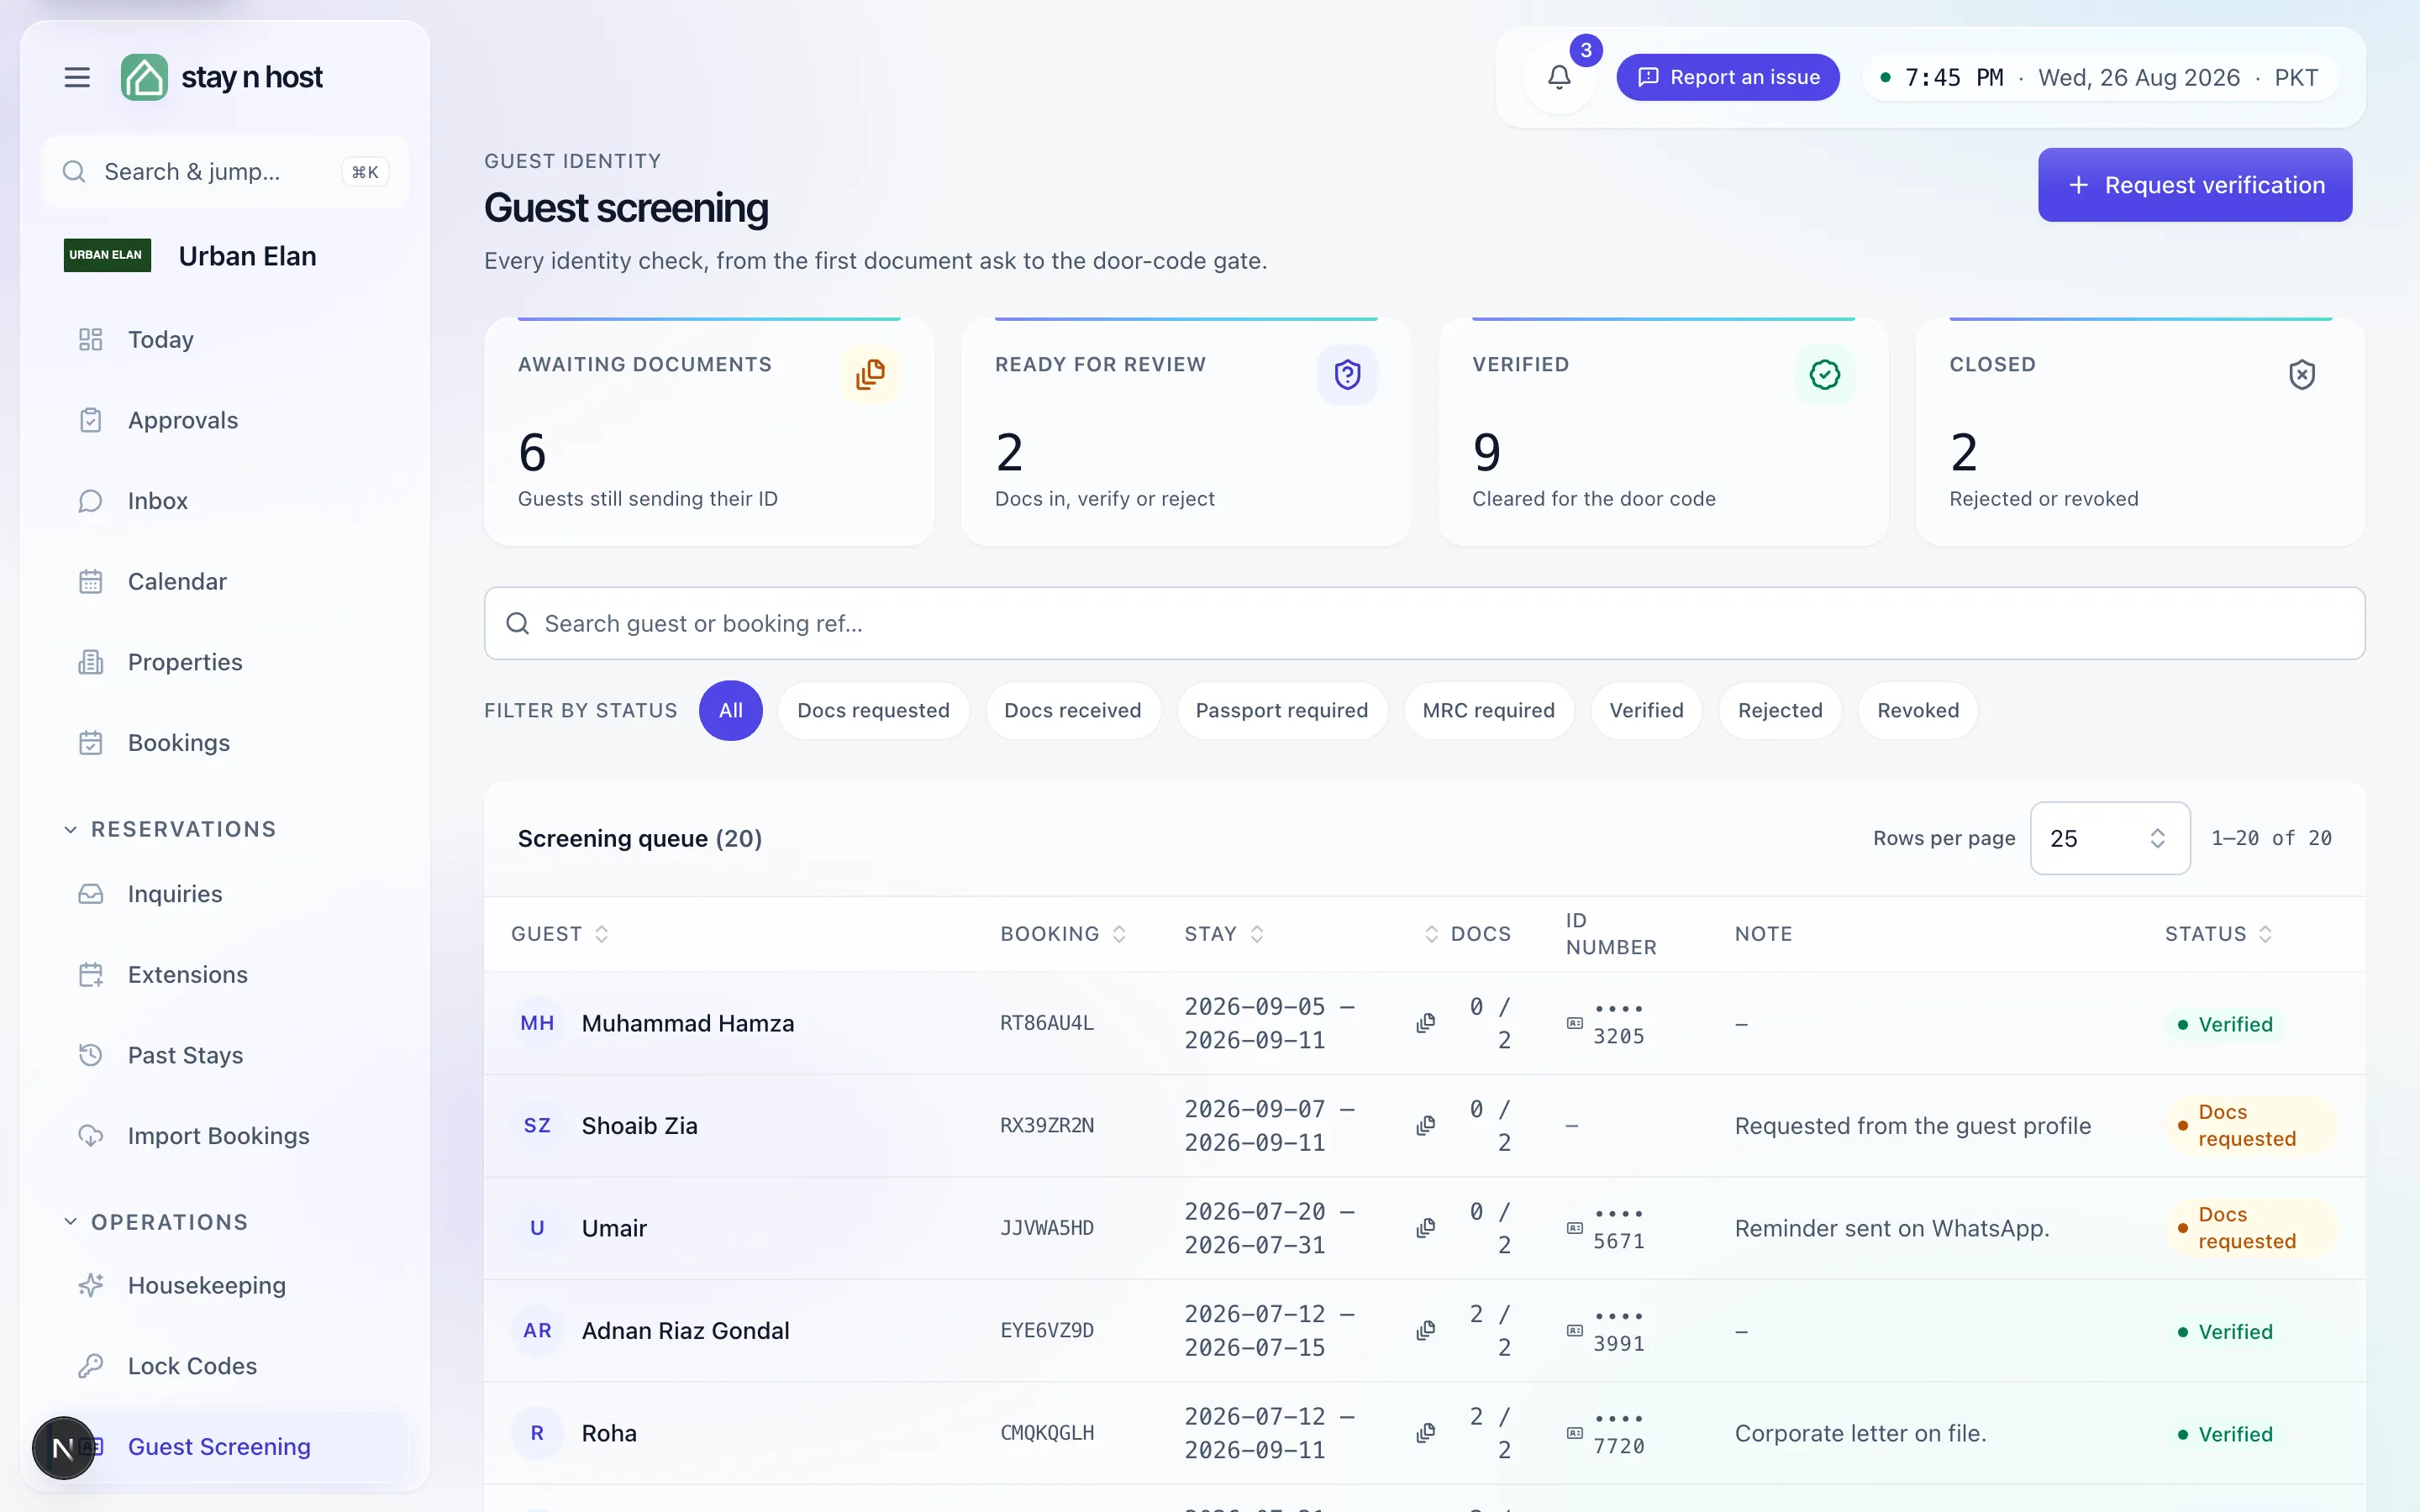Filter by Passport required status
The height and width of the screenshot is (1512, 2420).
point(1281,711)
